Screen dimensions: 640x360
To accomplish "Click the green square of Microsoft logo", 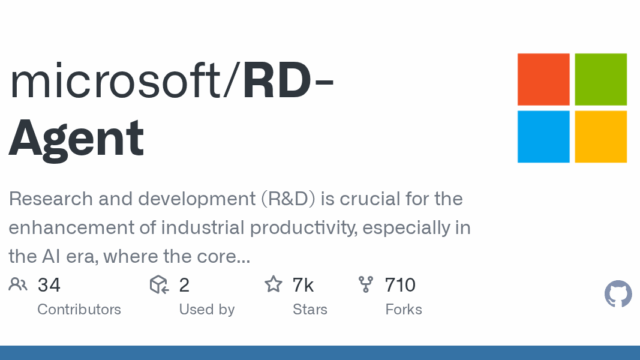I will pos(601,79).
